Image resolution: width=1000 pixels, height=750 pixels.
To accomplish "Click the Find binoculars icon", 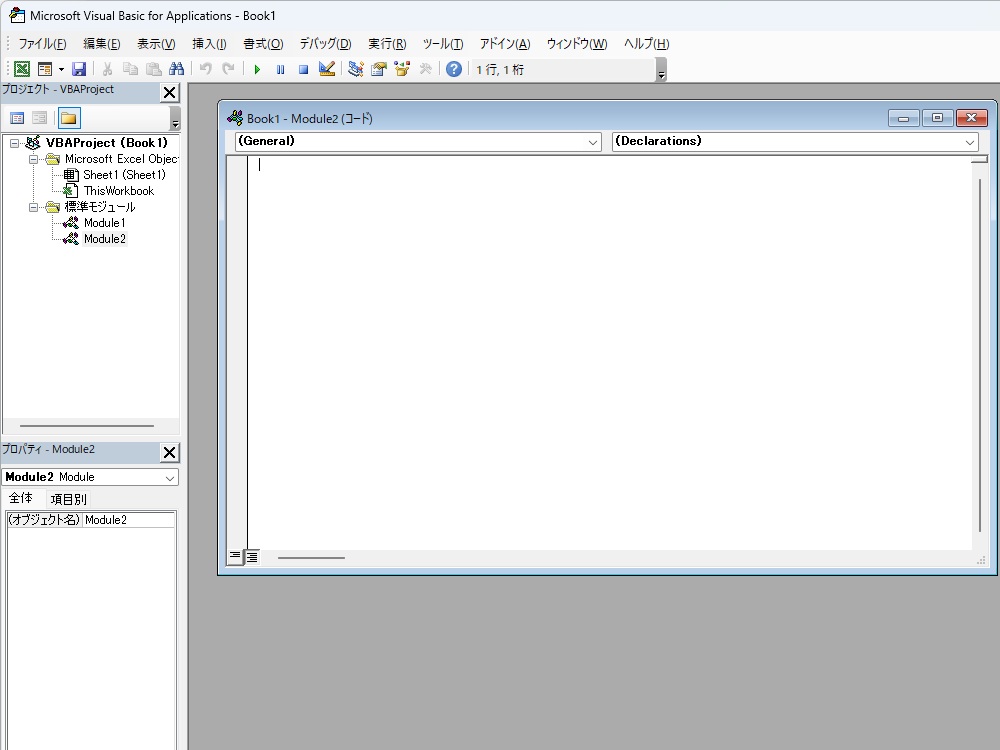I will [177, 69].
